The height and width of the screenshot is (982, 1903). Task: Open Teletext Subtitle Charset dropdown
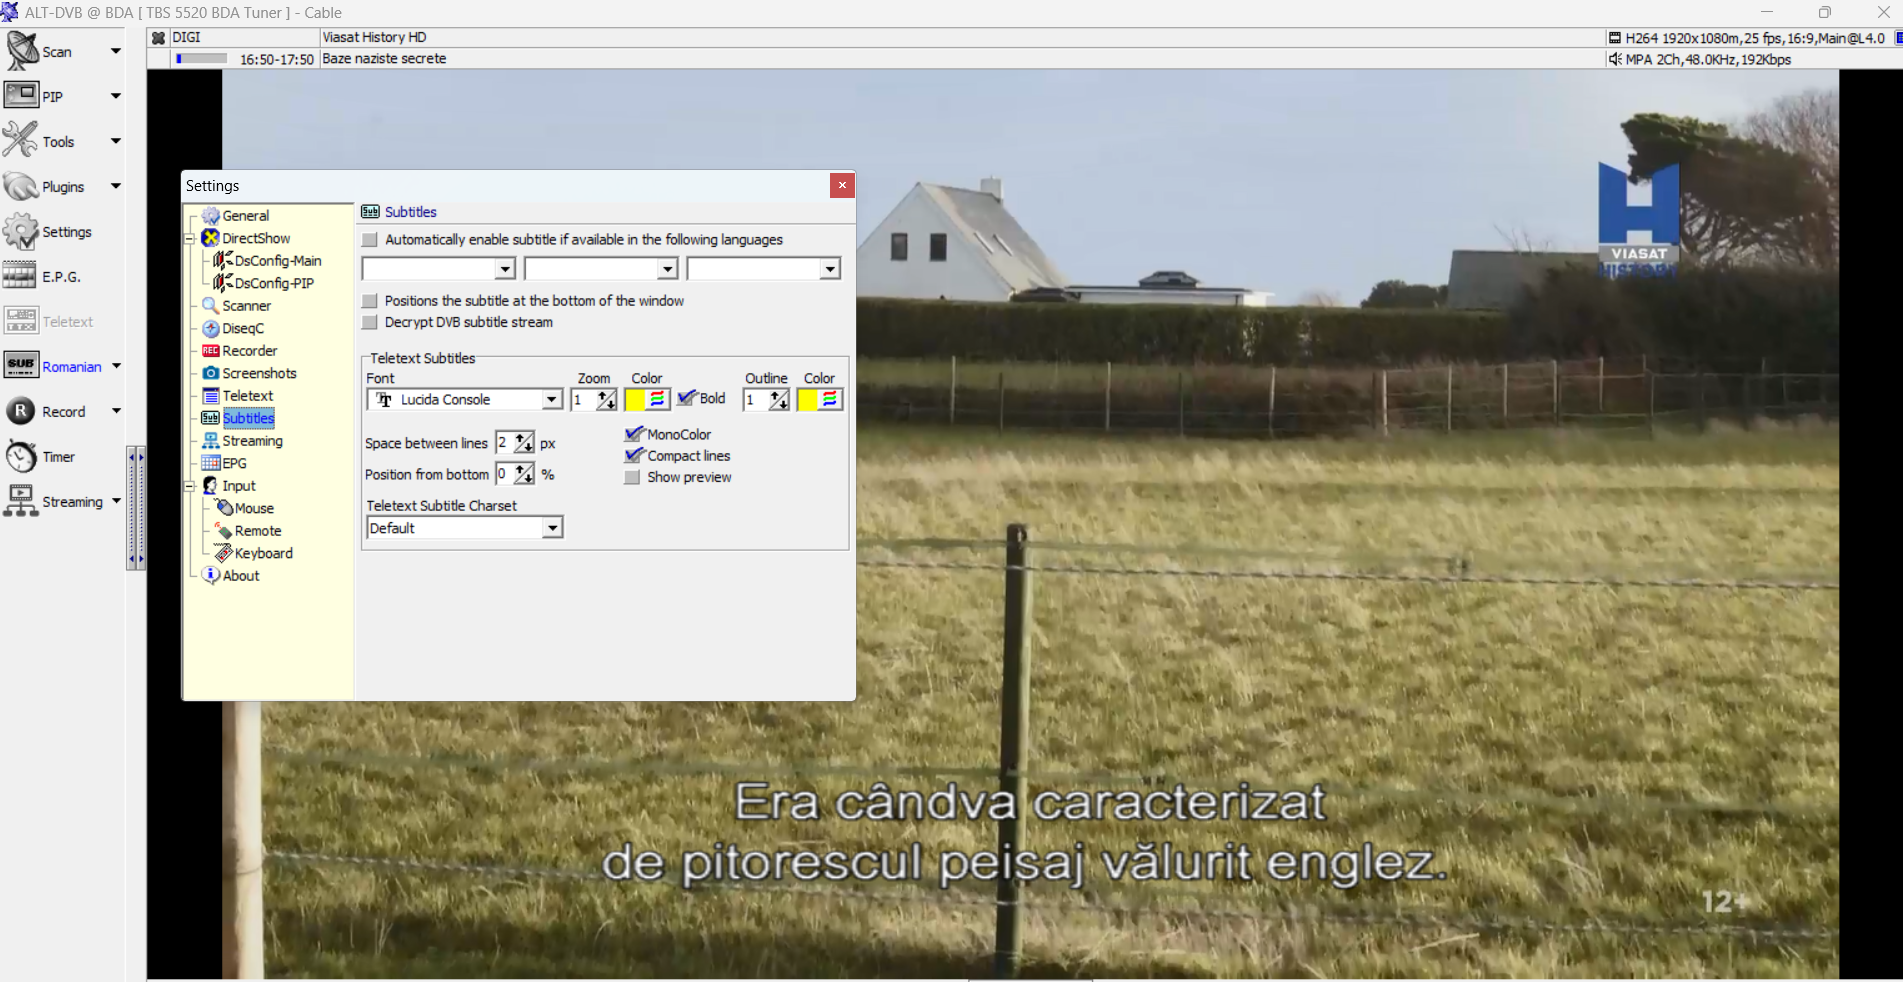tap(552, 528)
